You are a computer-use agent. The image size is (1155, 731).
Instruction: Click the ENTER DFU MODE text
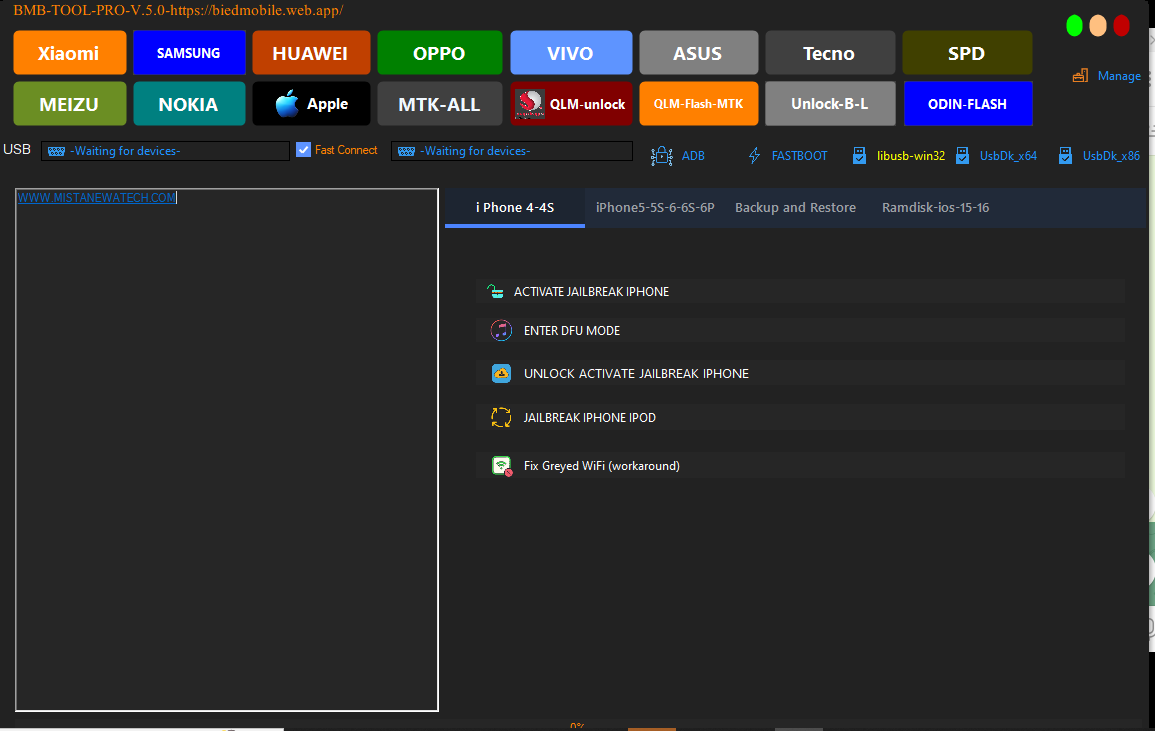click(572, 331)
